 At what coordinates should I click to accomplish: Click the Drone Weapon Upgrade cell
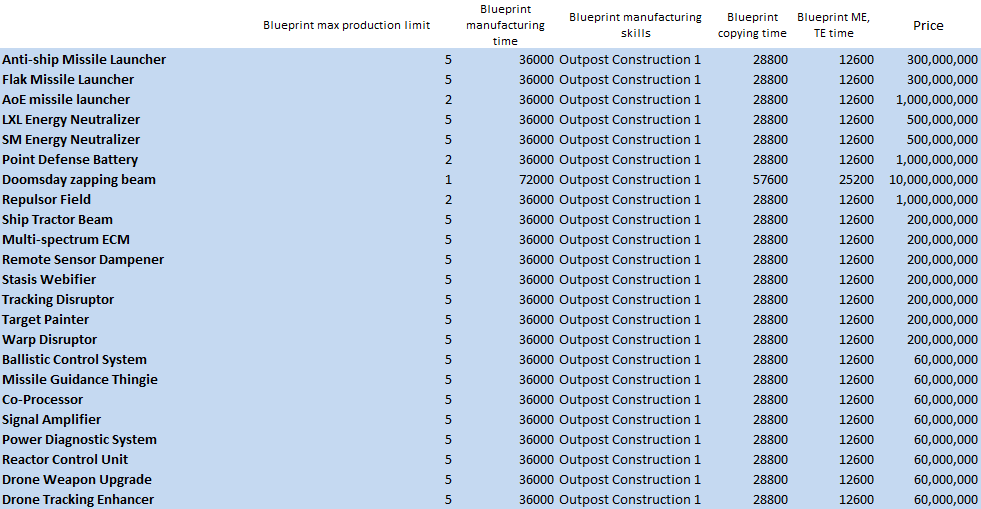click(76, 480)
